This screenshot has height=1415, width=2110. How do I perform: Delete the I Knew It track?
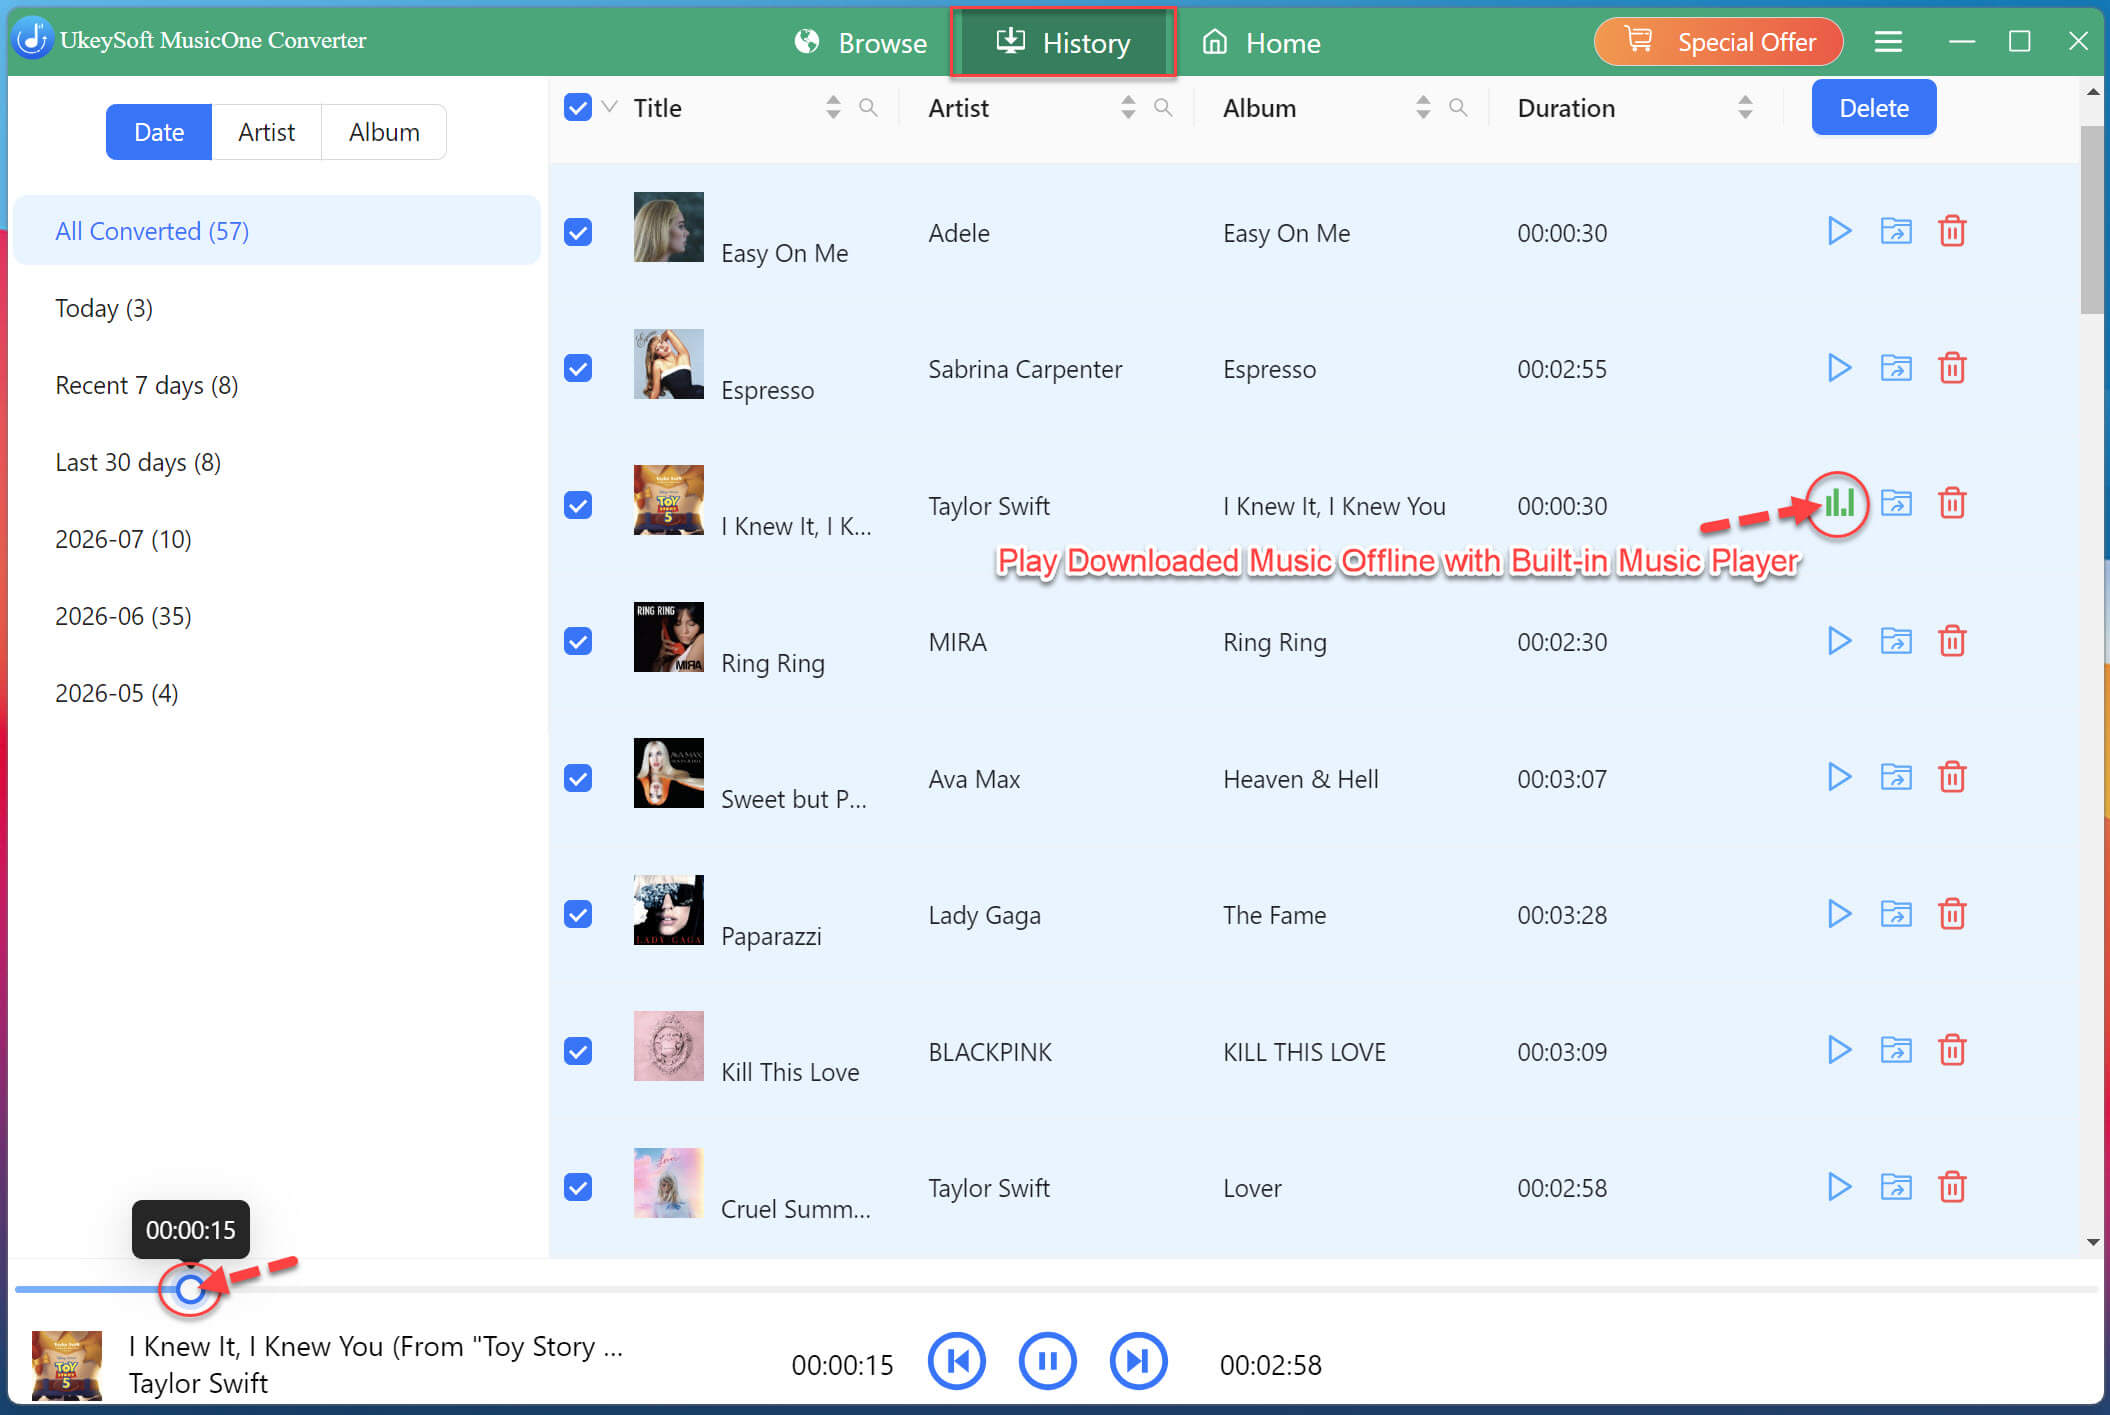[1952, 503]
